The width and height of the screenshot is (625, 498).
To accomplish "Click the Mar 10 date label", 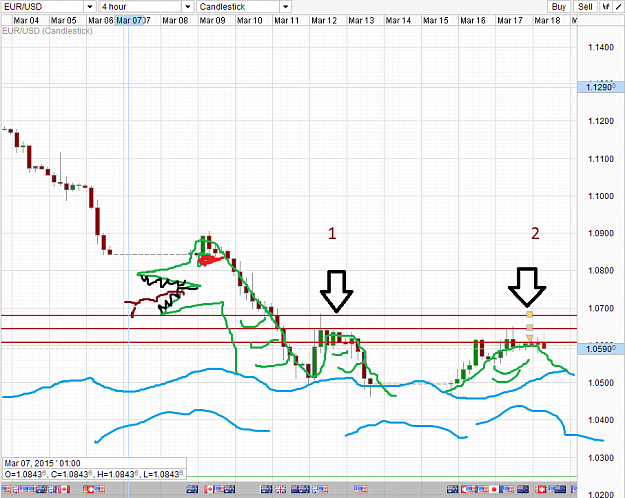I will pyautogui.click(x=250, y=20).
